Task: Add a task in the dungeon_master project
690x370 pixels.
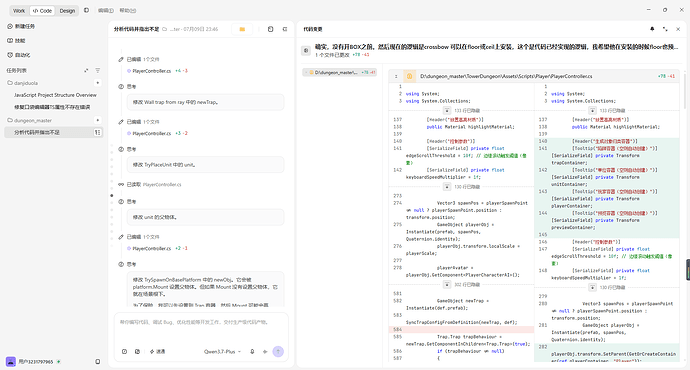Action: (x=97, y=120)
